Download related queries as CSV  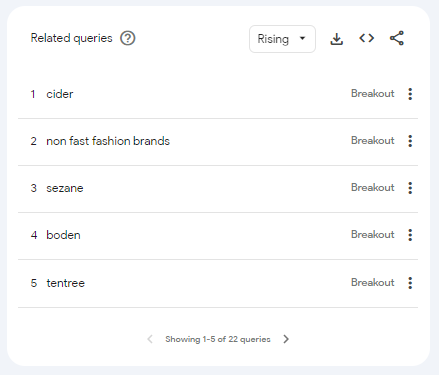337,39
